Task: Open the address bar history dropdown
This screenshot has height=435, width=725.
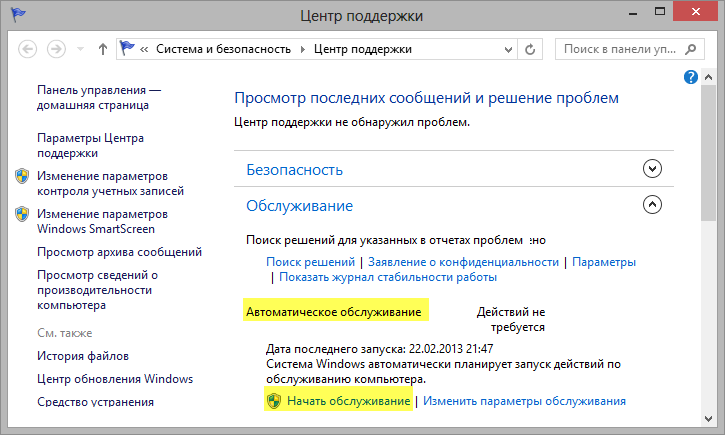Action: click(508, 49)
